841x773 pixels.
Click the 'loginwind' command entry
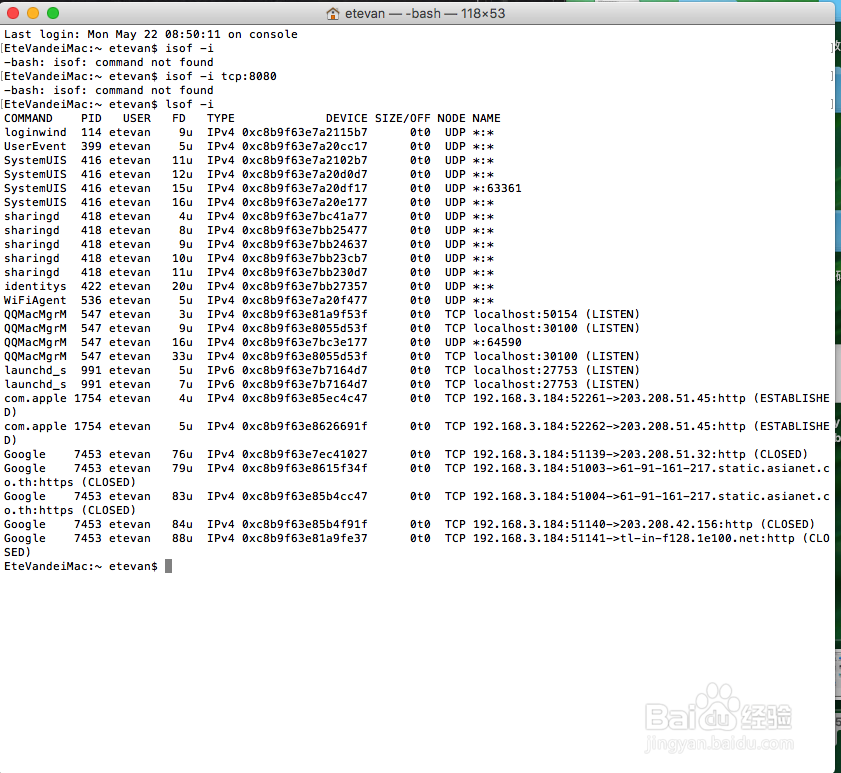tap(35, 132)
